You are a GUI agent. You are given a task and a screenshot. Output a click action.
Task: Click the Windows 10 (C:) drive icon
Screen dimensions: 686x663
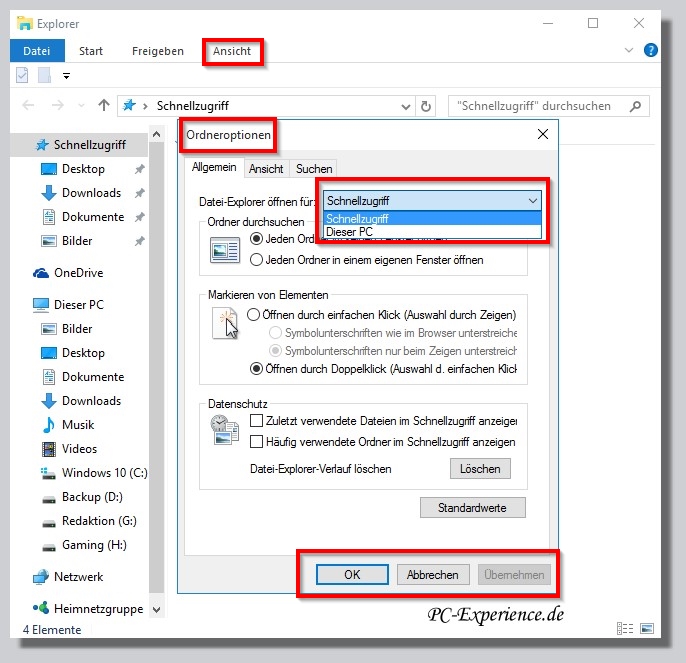coord(49,473)
